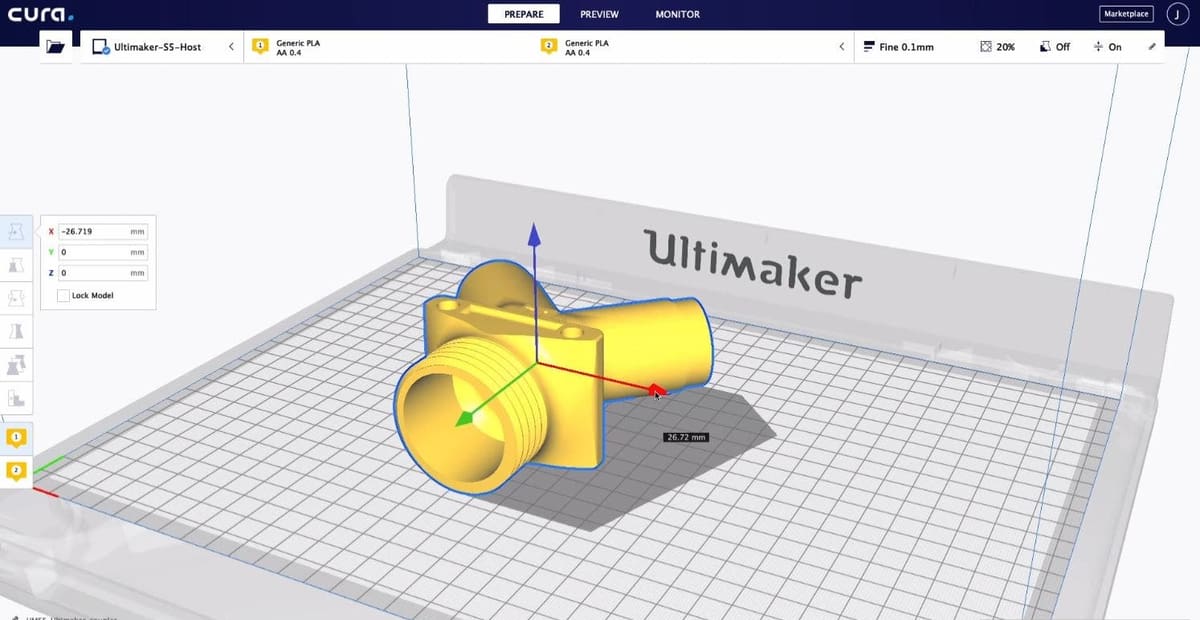Select the Move tool in the sidebar
The height and width of the screenshot is (620, 1200).
pos(16,231)
